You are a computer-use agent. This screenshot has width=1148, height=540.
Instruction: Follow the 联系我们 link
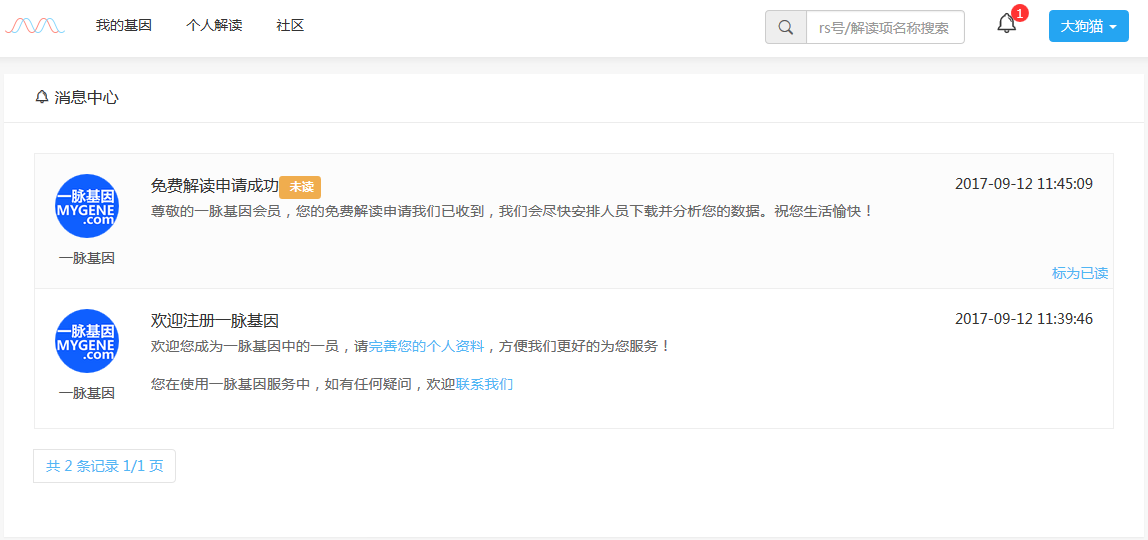485,384
